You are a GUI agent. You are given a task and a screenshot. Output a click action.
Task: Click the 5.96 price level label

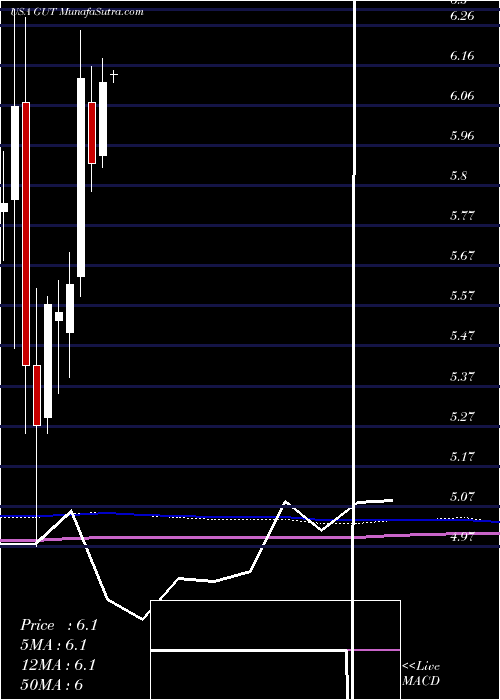click(463, 136)
